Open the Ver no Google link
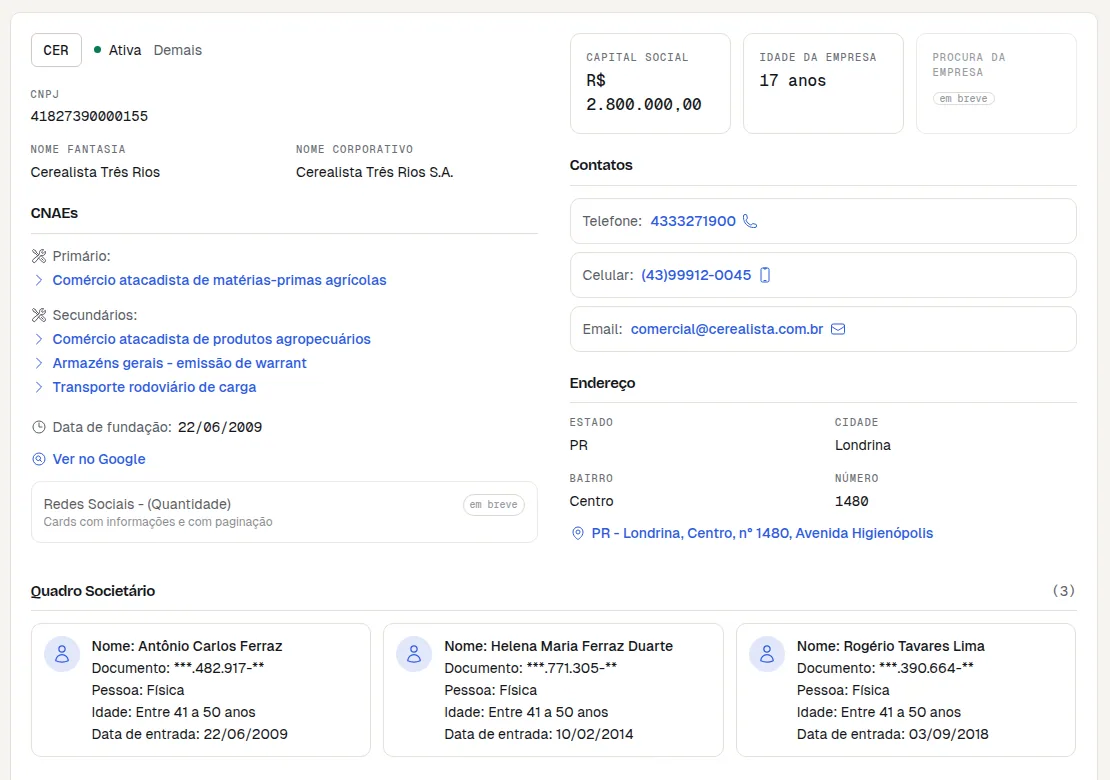This screenshot has height=780, width=1110. (x=99, y=459)
